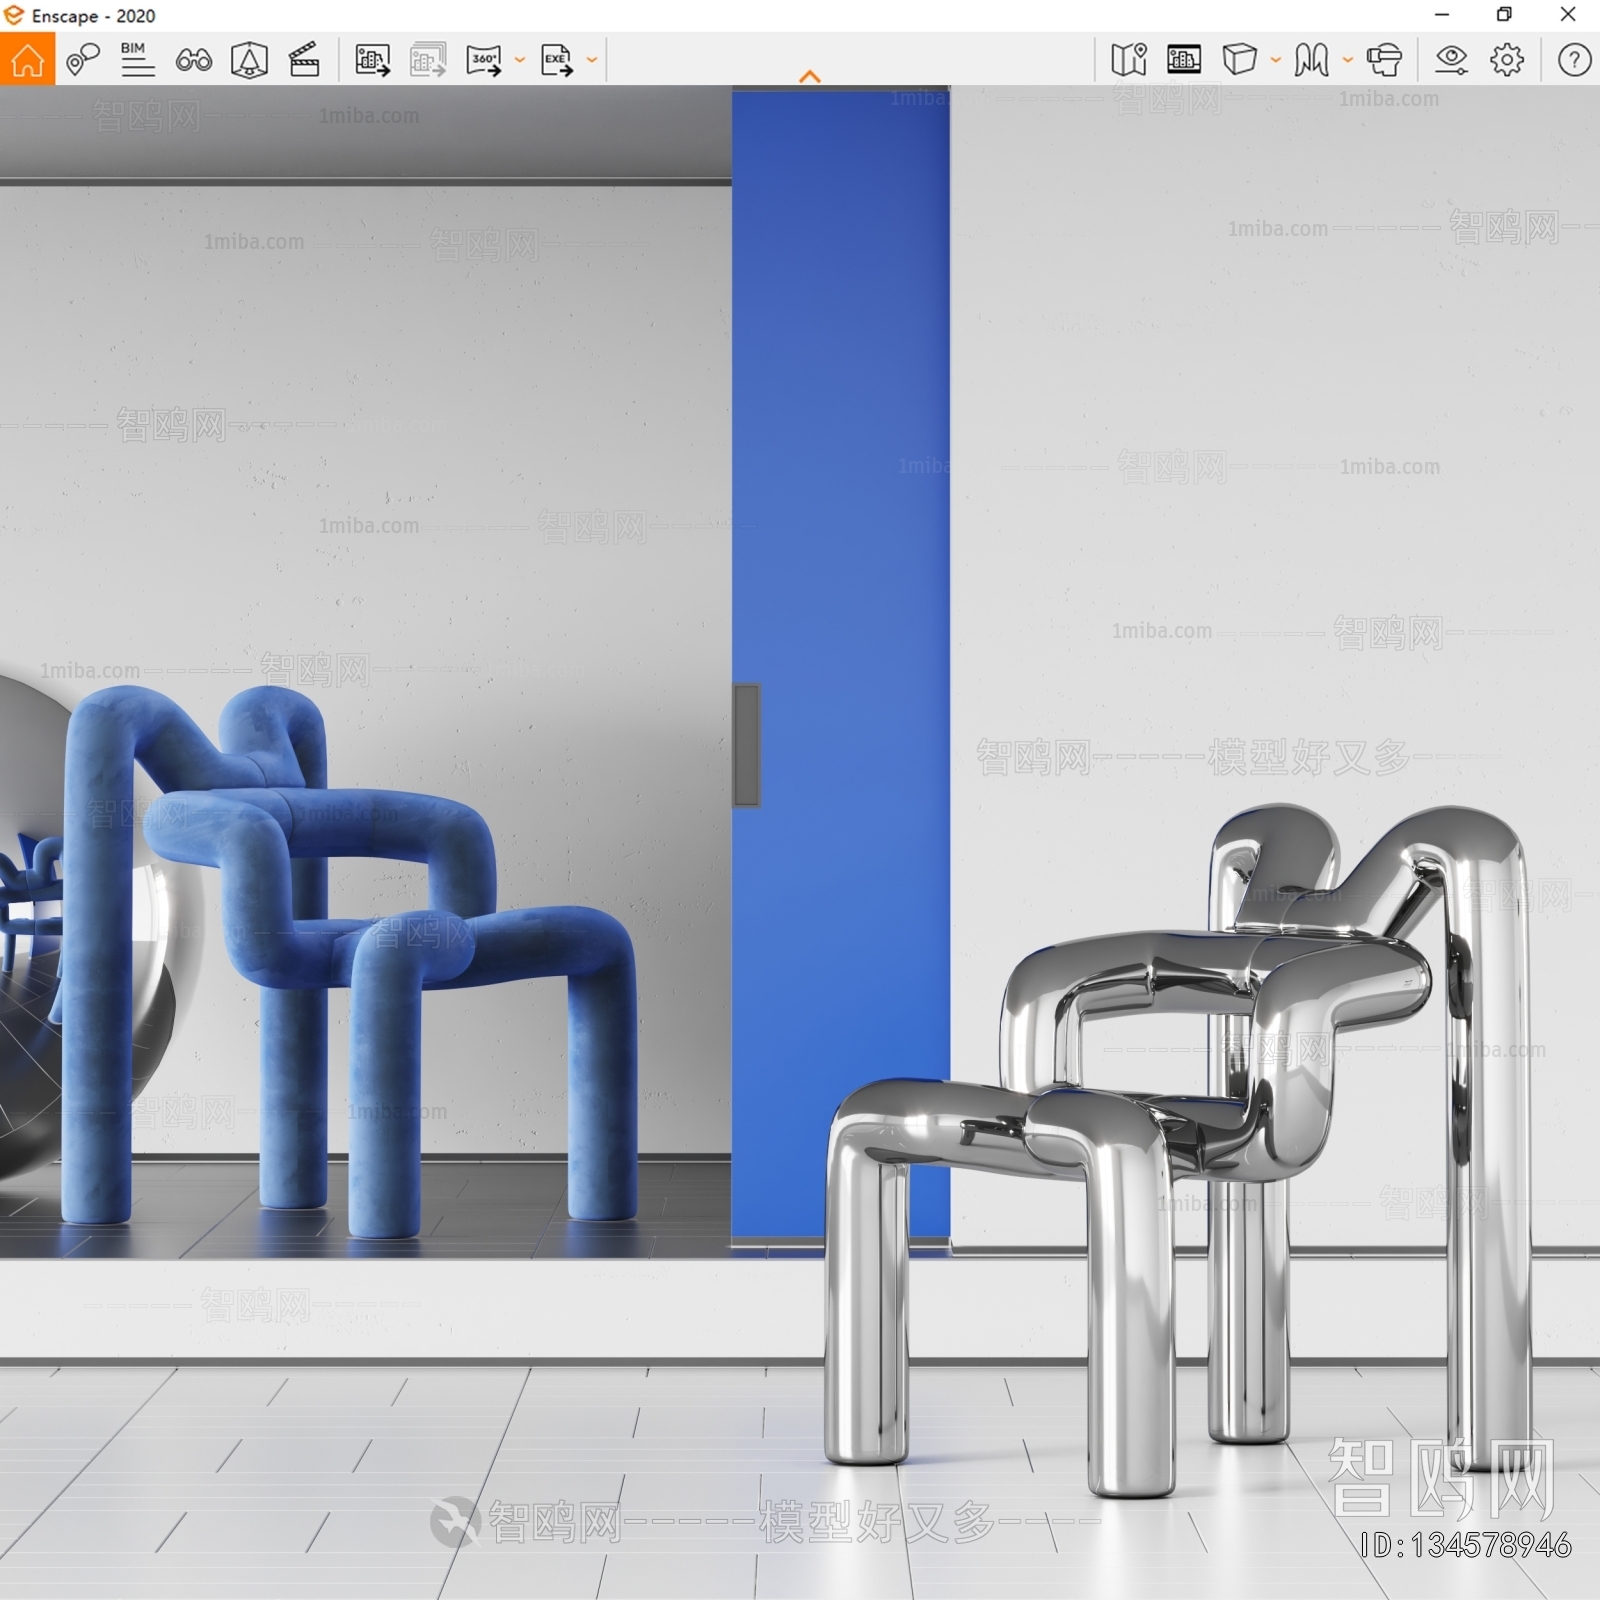The height and width of the screenshot is (1600, 1600).
Task: Toggle orthographic view cube icon
Action: [x=1239, y=60]
